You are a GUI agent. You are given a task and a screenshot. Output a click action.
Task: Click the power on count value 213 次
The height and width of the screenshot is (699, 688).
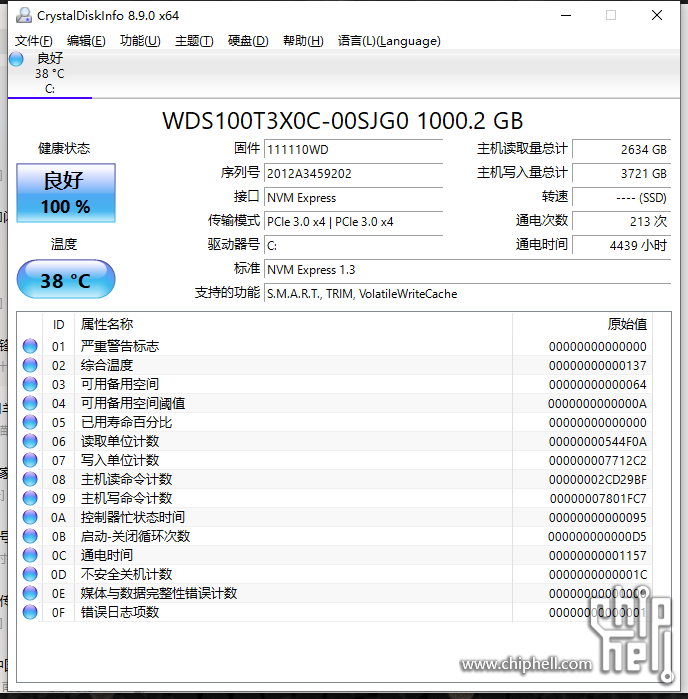click(x=622, y=222)
